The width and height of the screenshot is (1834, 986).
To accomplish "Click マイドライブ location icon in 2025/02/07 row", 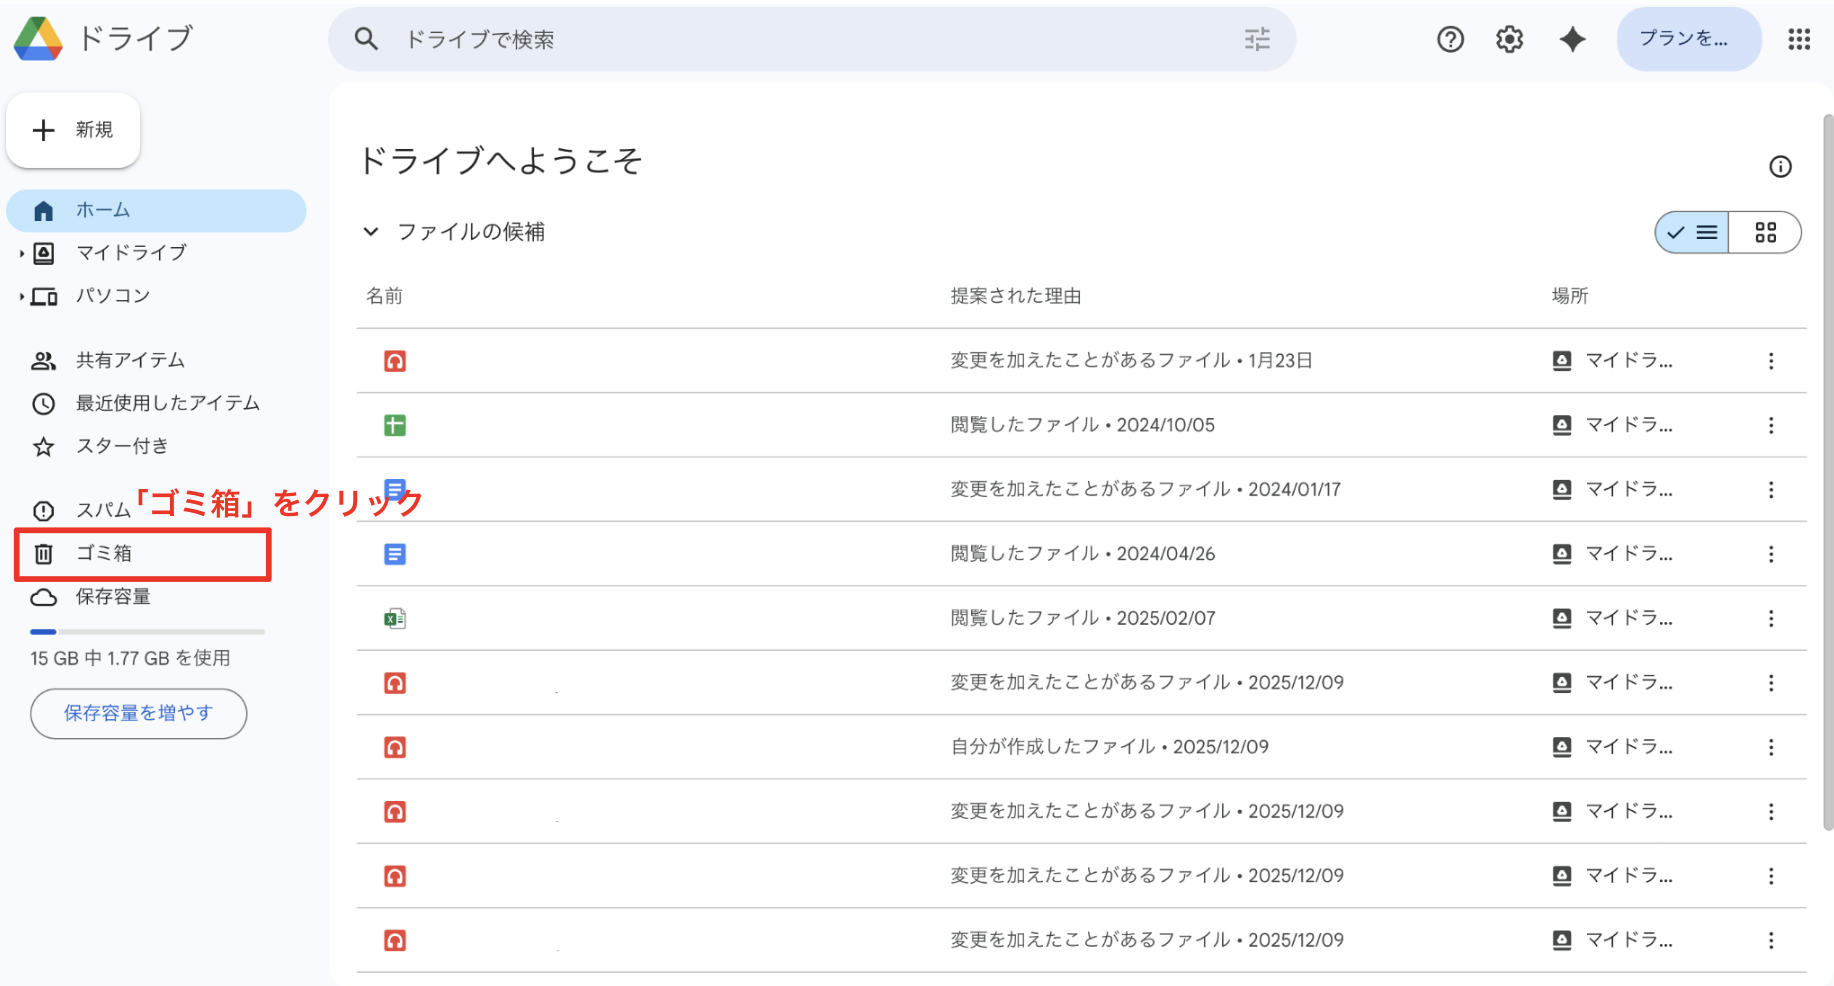I will [x=1561, y=619].
